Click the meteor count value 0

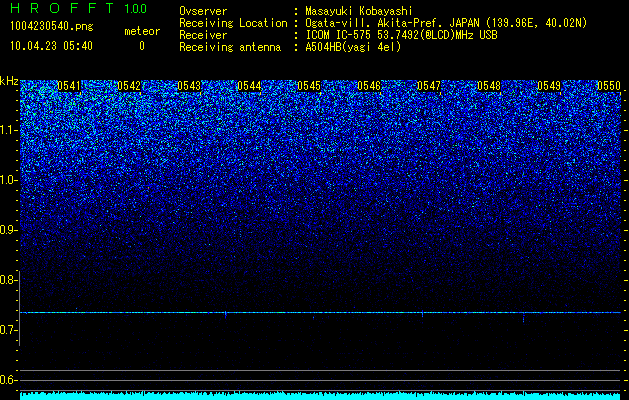[142, 46]
